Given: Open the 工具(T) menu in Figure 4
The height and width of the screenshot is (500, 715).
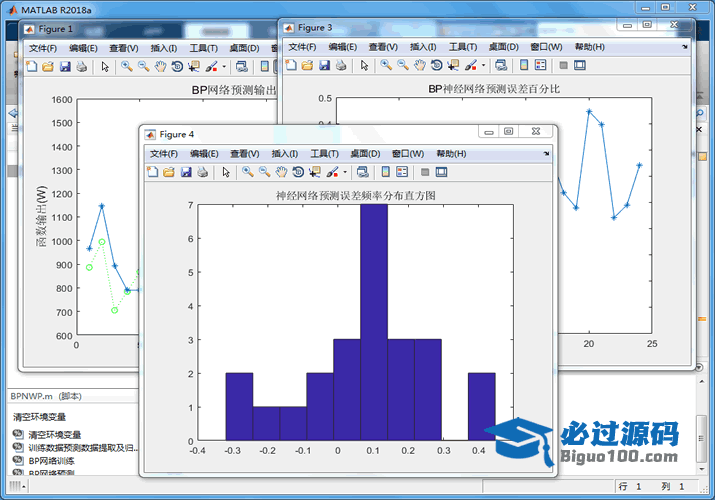Looking at the screenshot, I should click(325, 154).
